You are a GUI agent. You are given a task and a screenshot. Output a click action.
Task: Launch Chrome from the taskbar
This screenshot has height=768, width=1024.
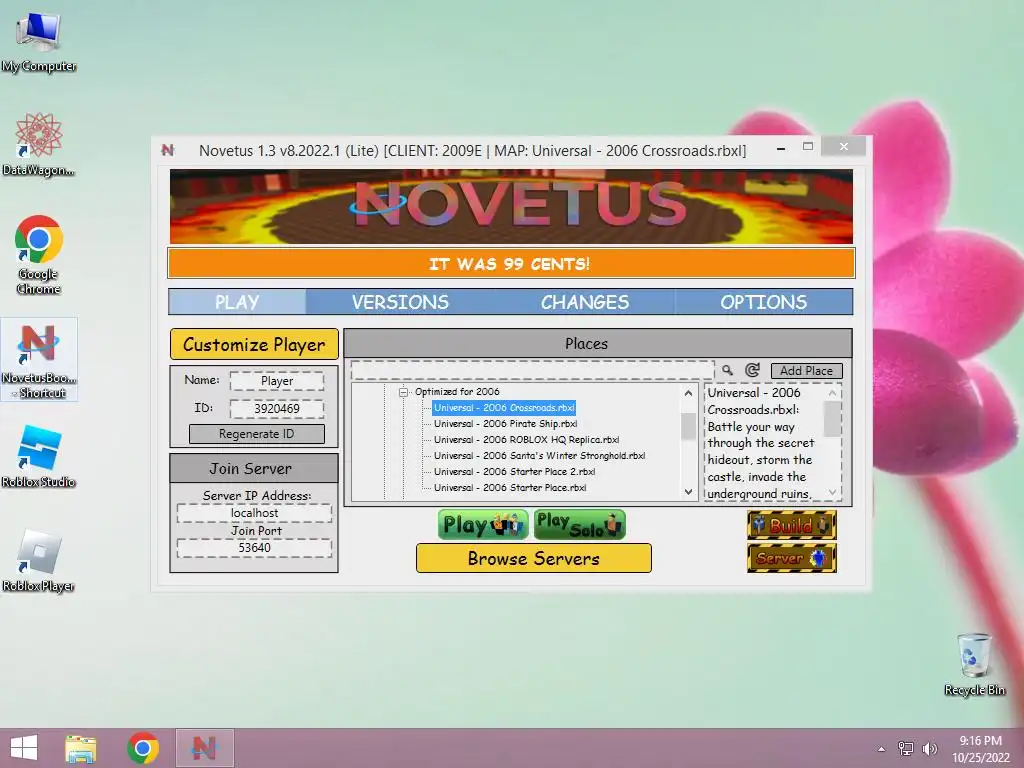[143, 748]
